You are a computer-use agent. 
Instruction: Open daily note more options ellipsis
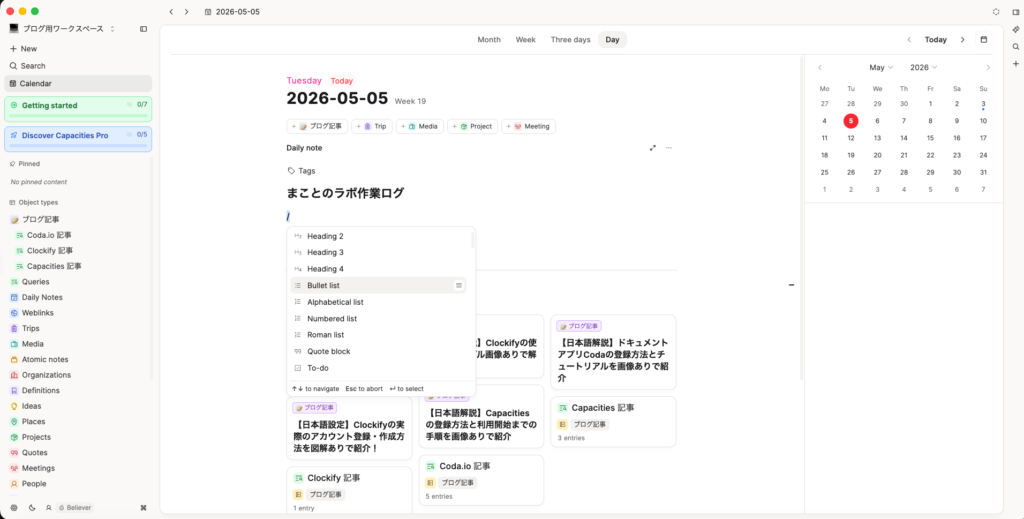[669, 148]
